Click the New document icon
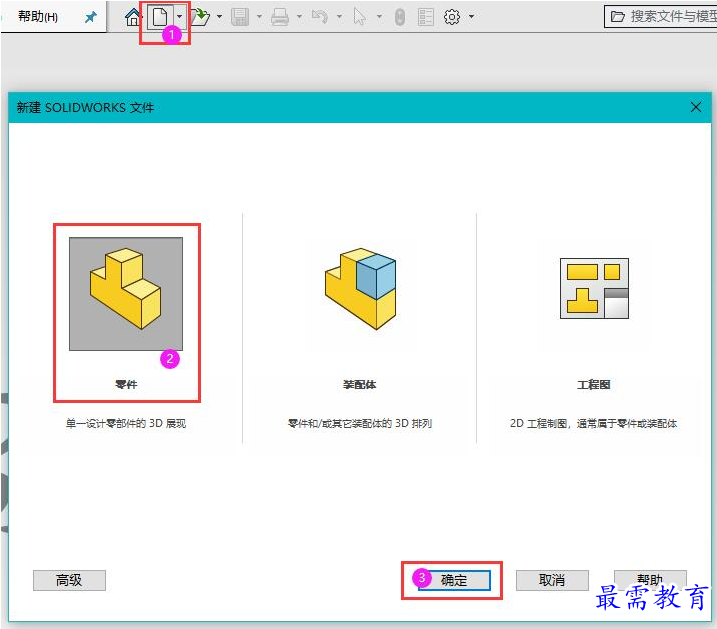 160,17
